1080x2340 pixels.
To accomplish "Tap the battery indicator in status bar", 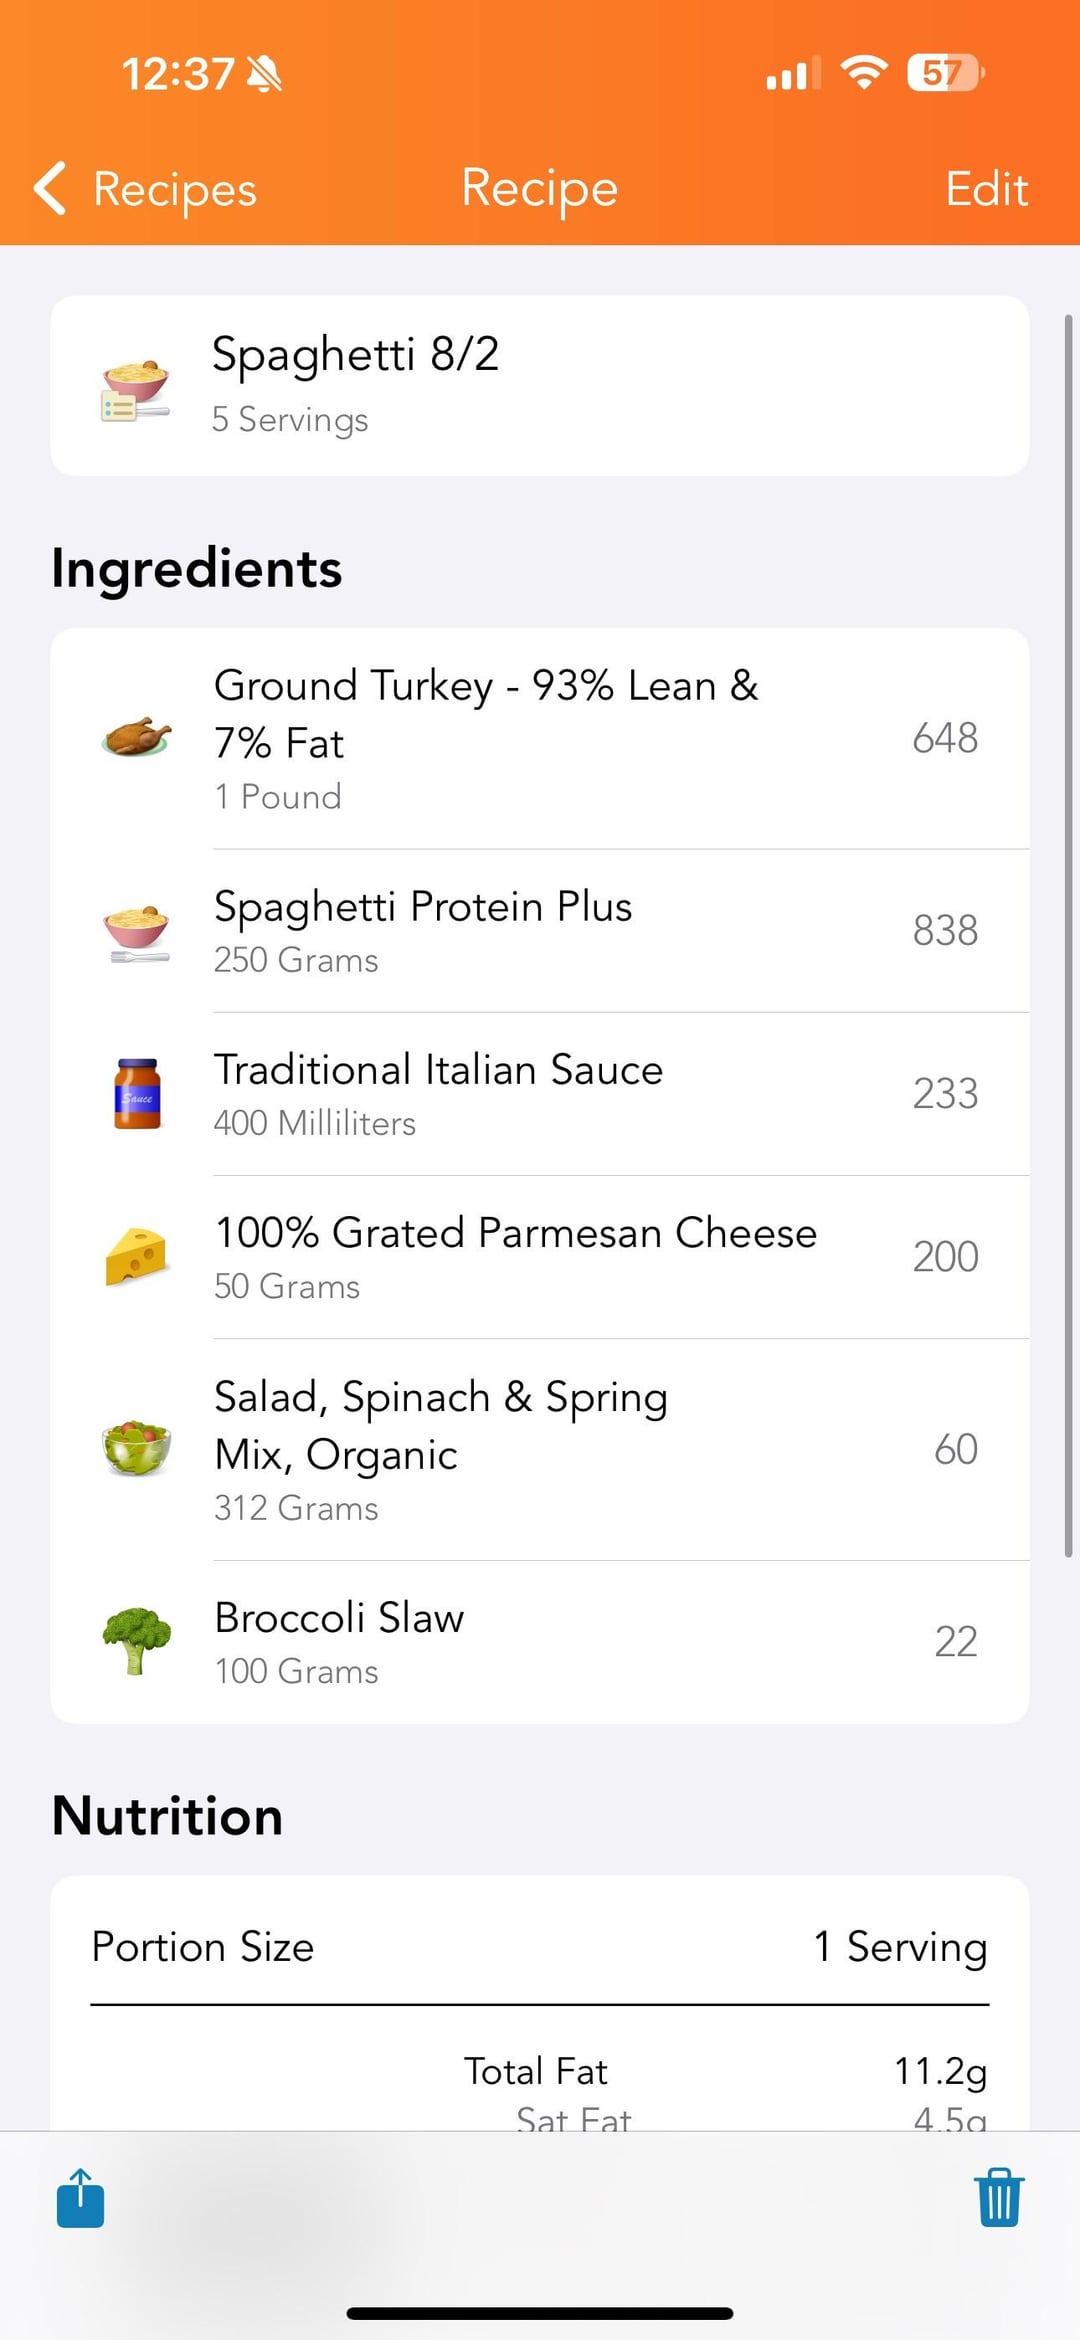I will [x=944, y=73].
